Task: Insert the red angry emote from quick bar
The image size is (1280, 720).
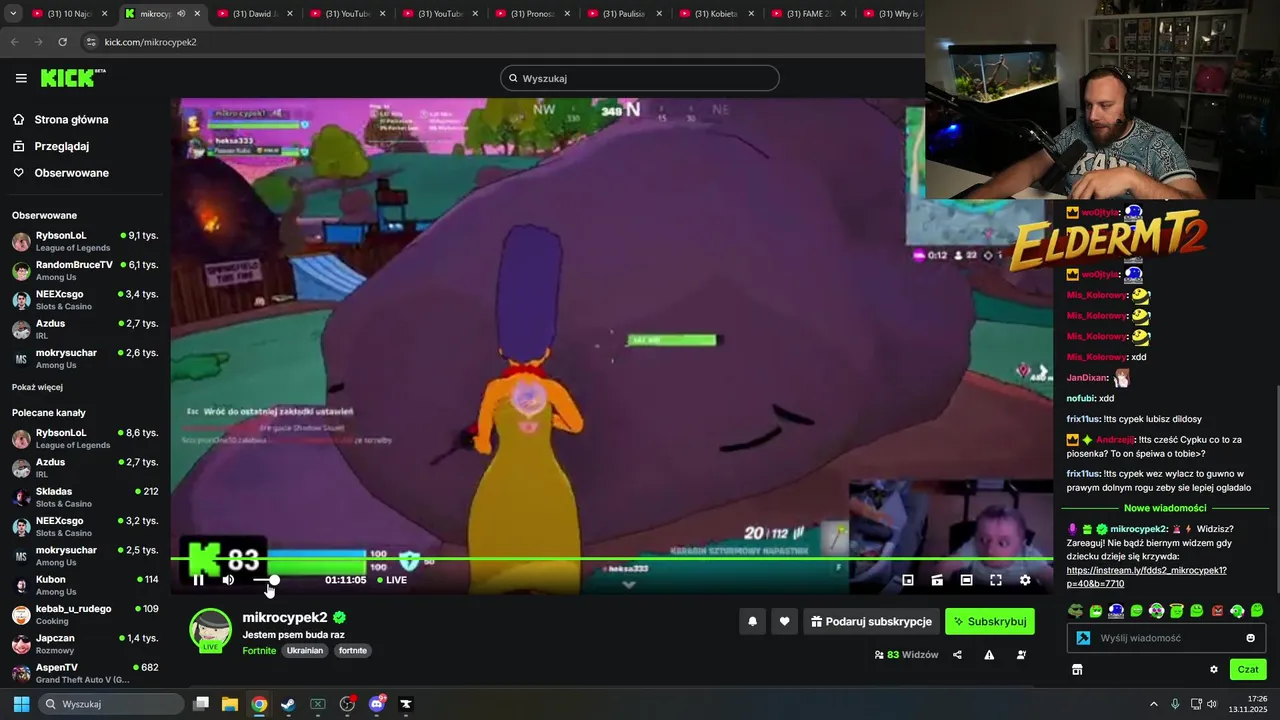Action: pos(1217,611)
